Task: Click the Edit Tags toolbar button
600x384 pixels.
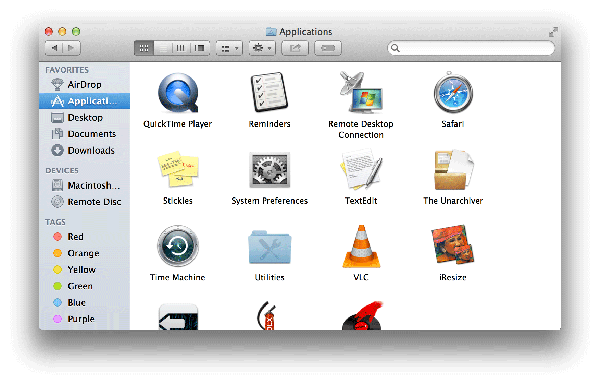Action: 328,48
